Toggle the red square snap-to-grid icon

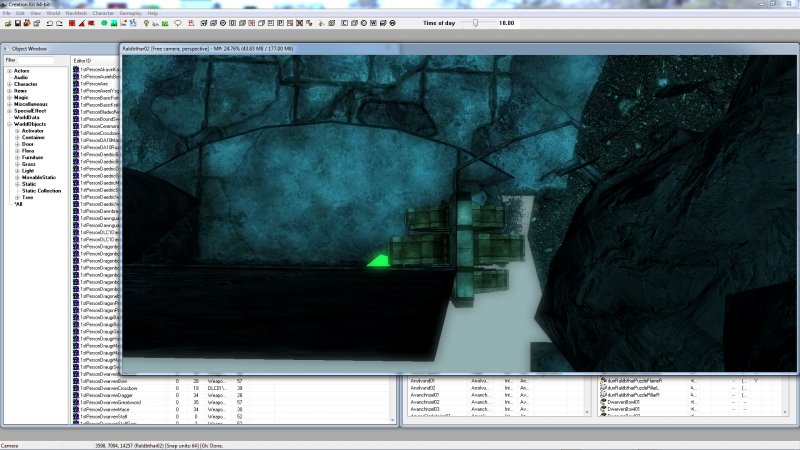click(x=72, y=23)
